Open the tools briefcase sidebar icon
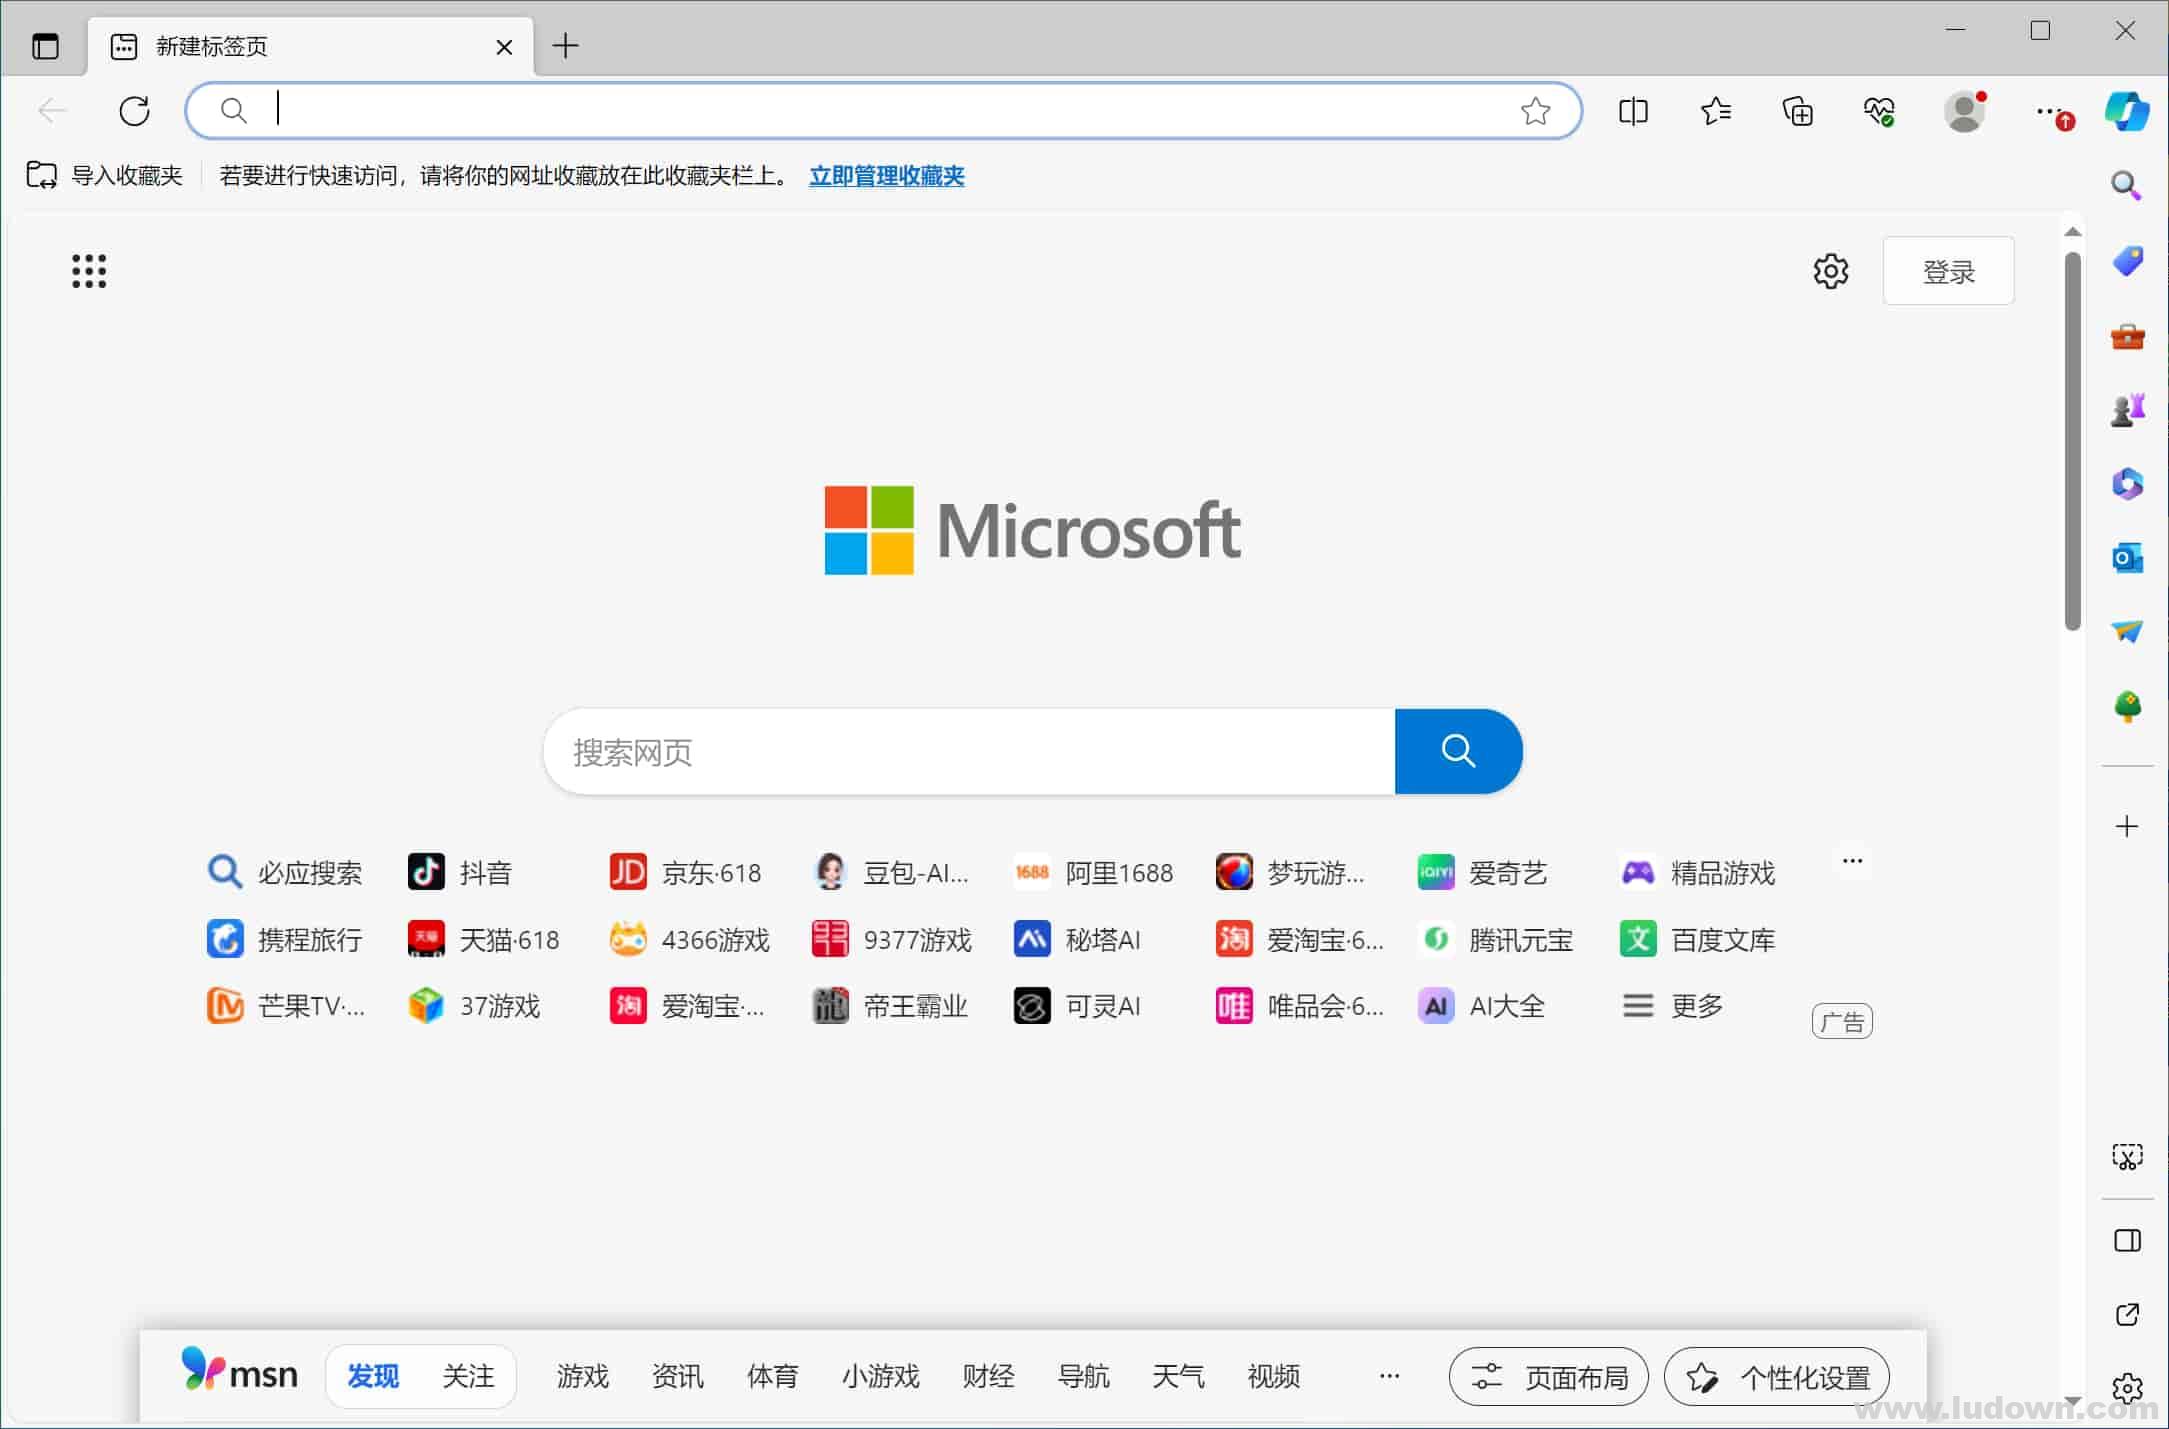Screen dimensions: 2169x1429 2127,336
